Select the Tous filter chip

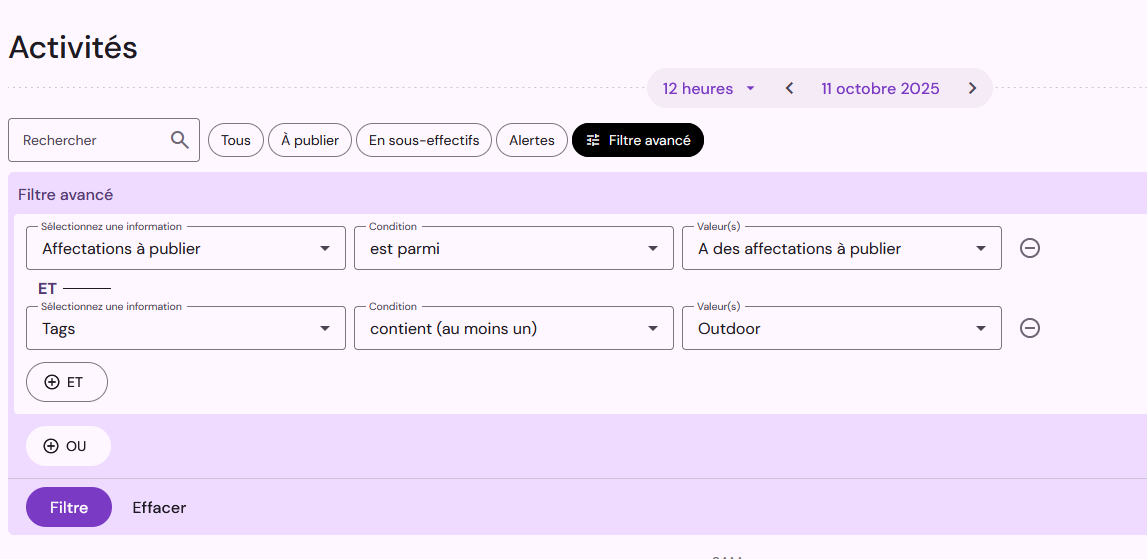[236, 140]
